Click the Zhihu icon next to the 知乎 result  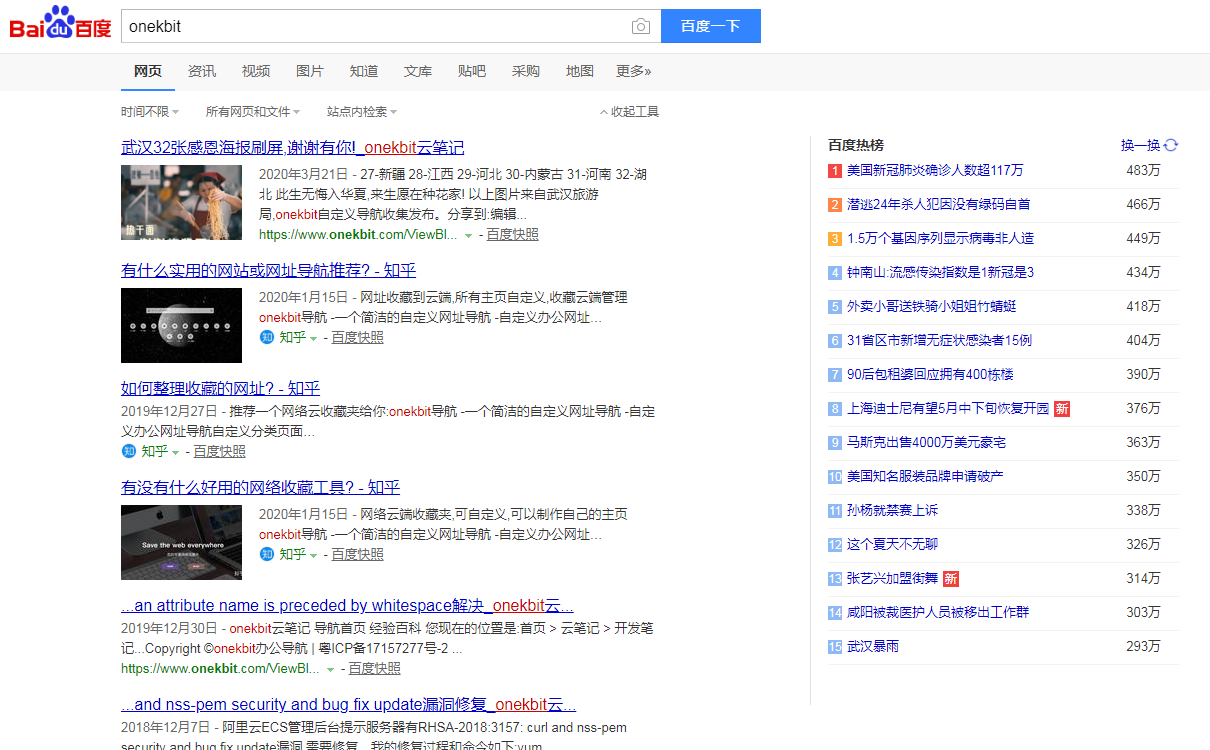click(265, 337)
